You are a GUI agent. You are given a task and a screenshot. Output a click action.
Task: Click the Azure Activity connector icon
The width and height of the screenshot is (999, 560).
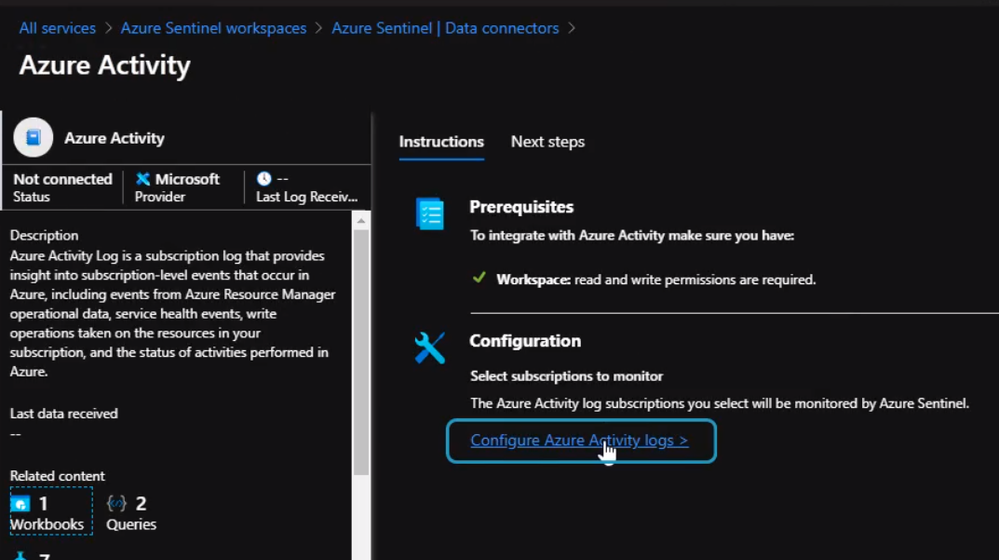[33, 137]
